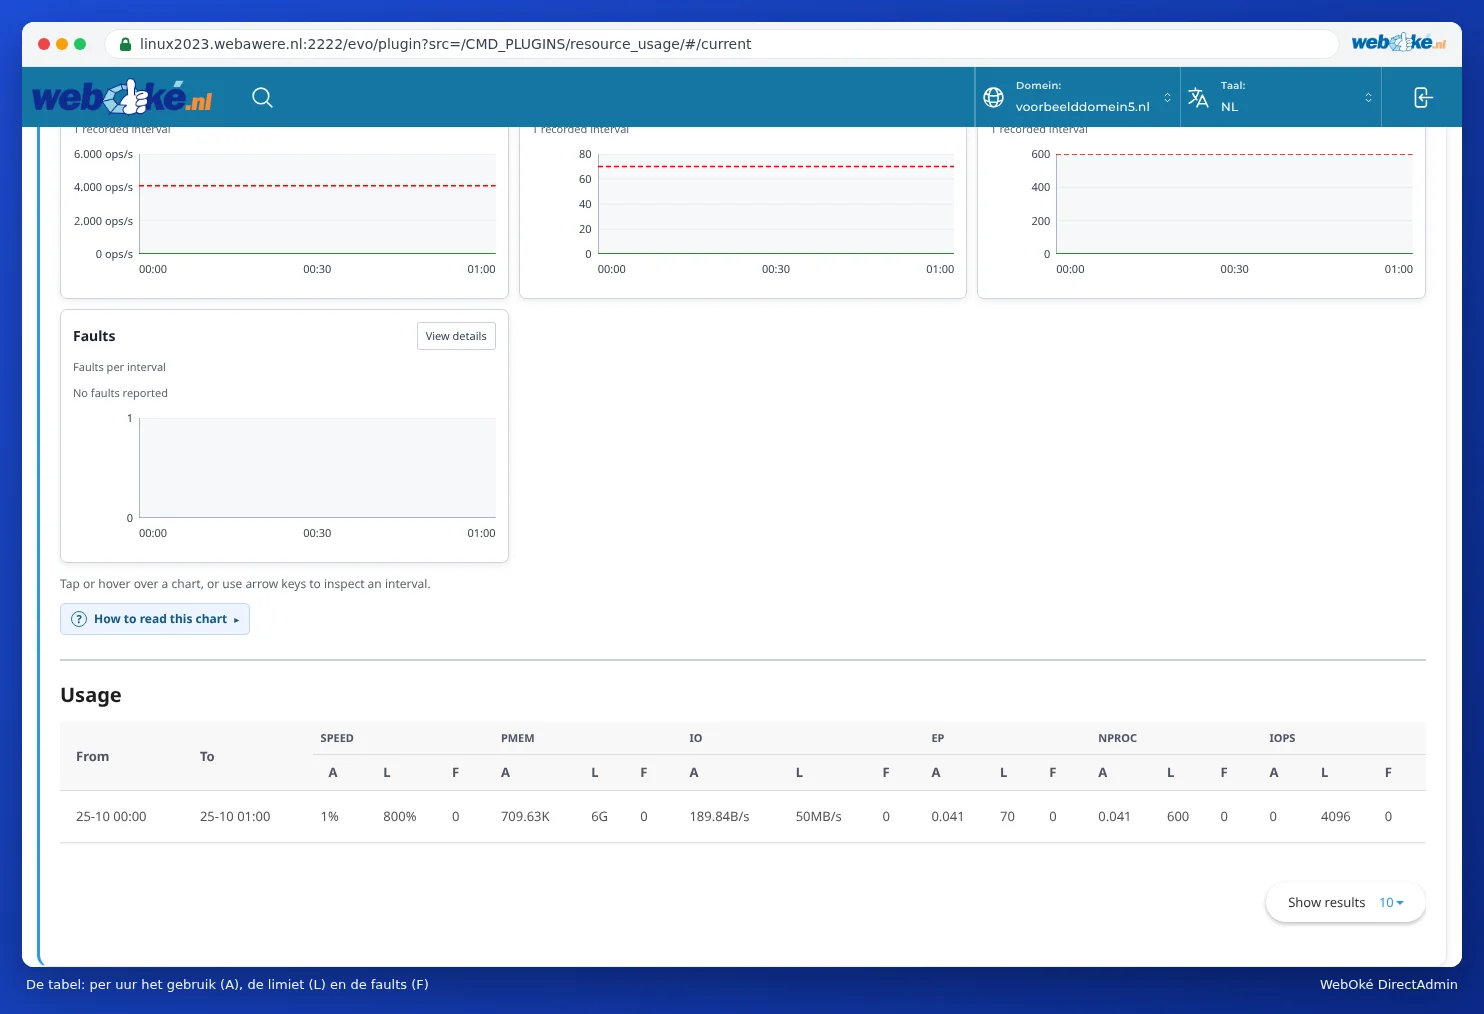Click the 4096 IOPS limit value
This screenshot has height=1014, width=1484.
click(1336, 817)
